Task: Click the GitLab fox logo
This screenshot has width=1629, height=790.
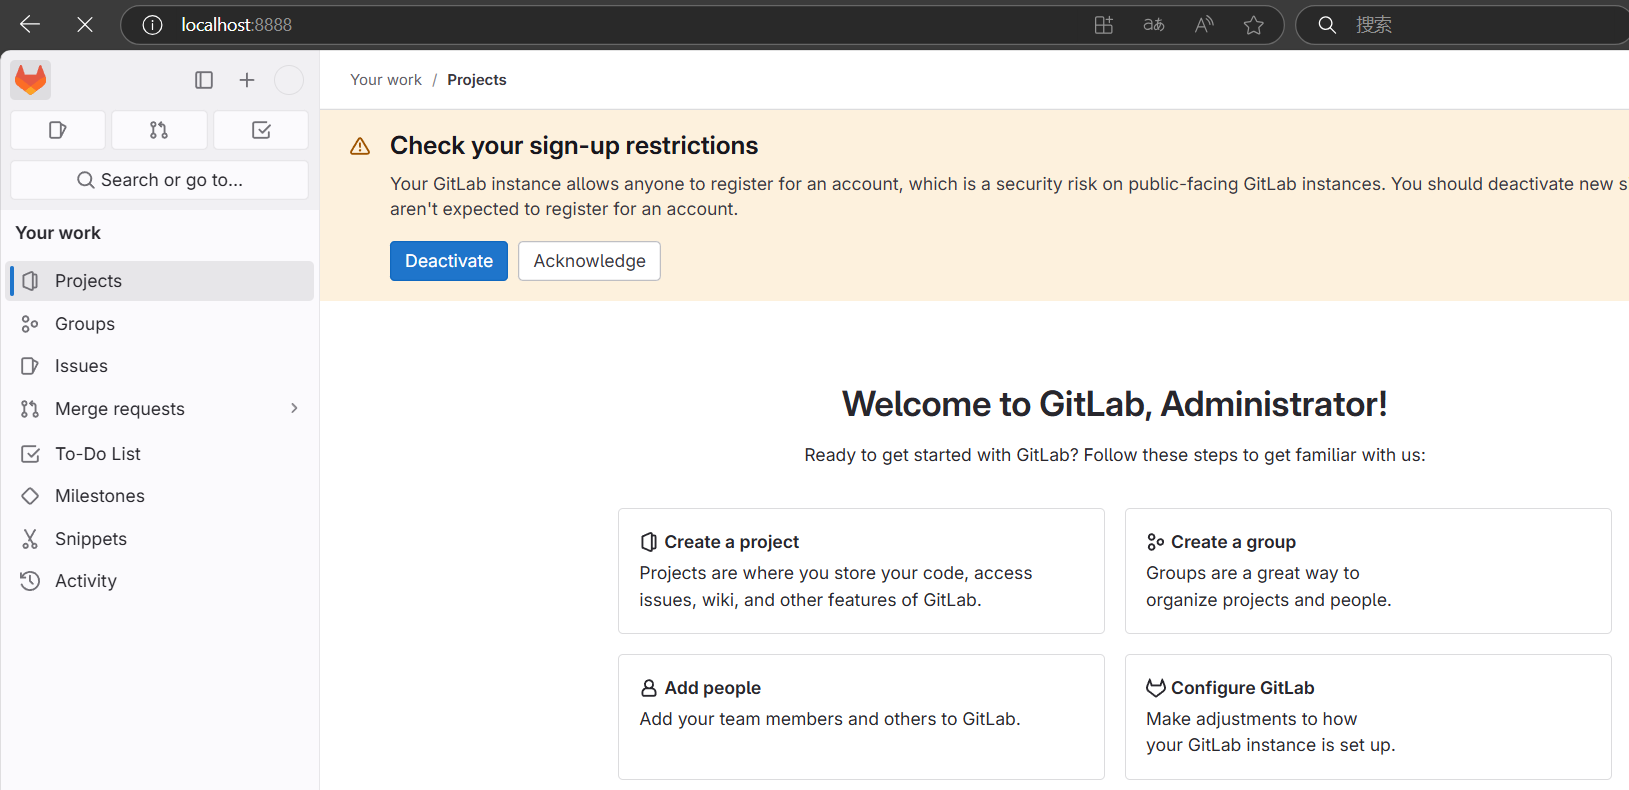Action: click(x=31, y=80)
